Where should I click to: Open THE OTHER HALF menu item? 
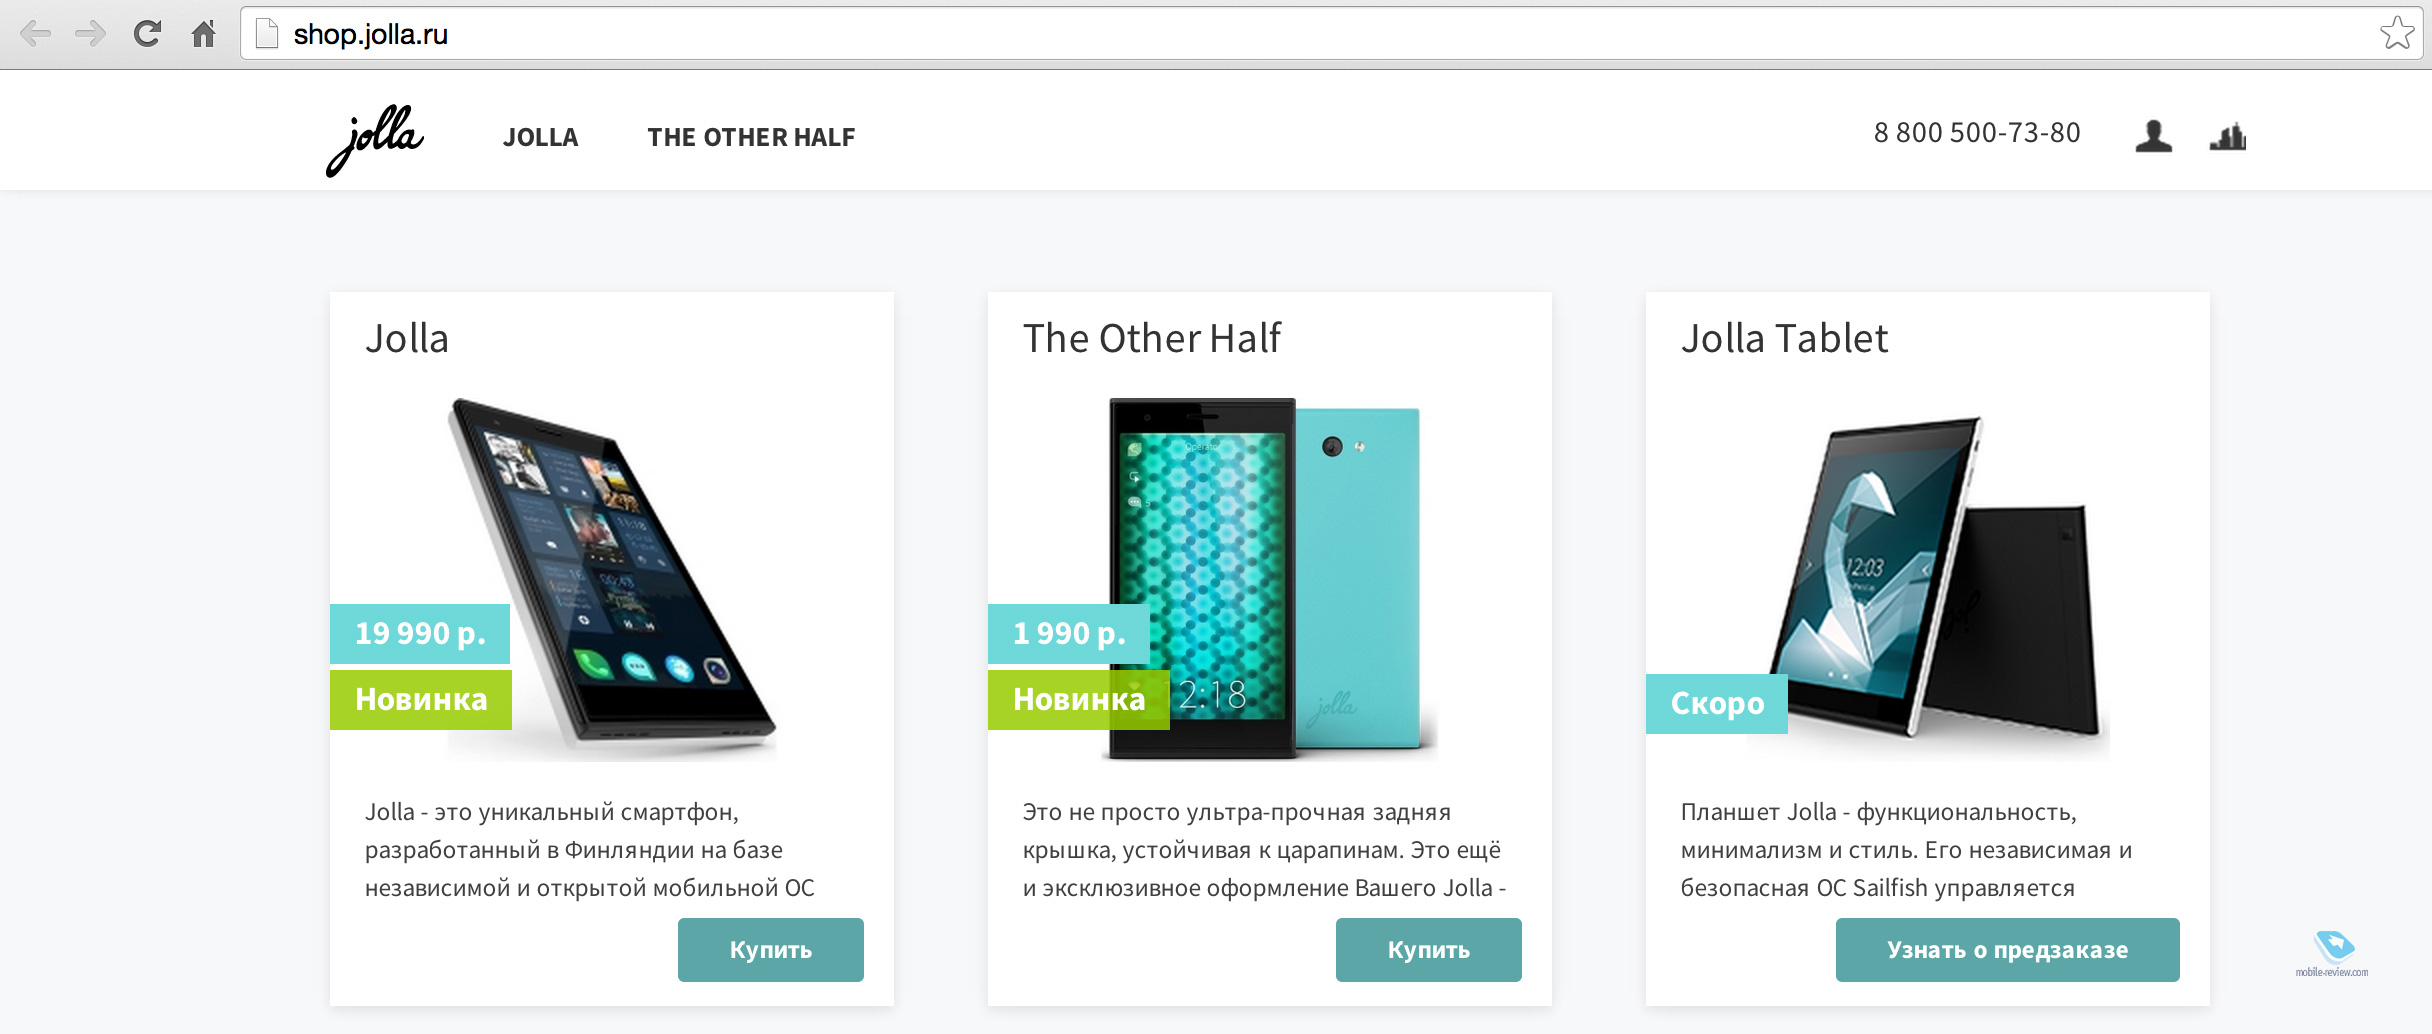(x=751, y=137)
